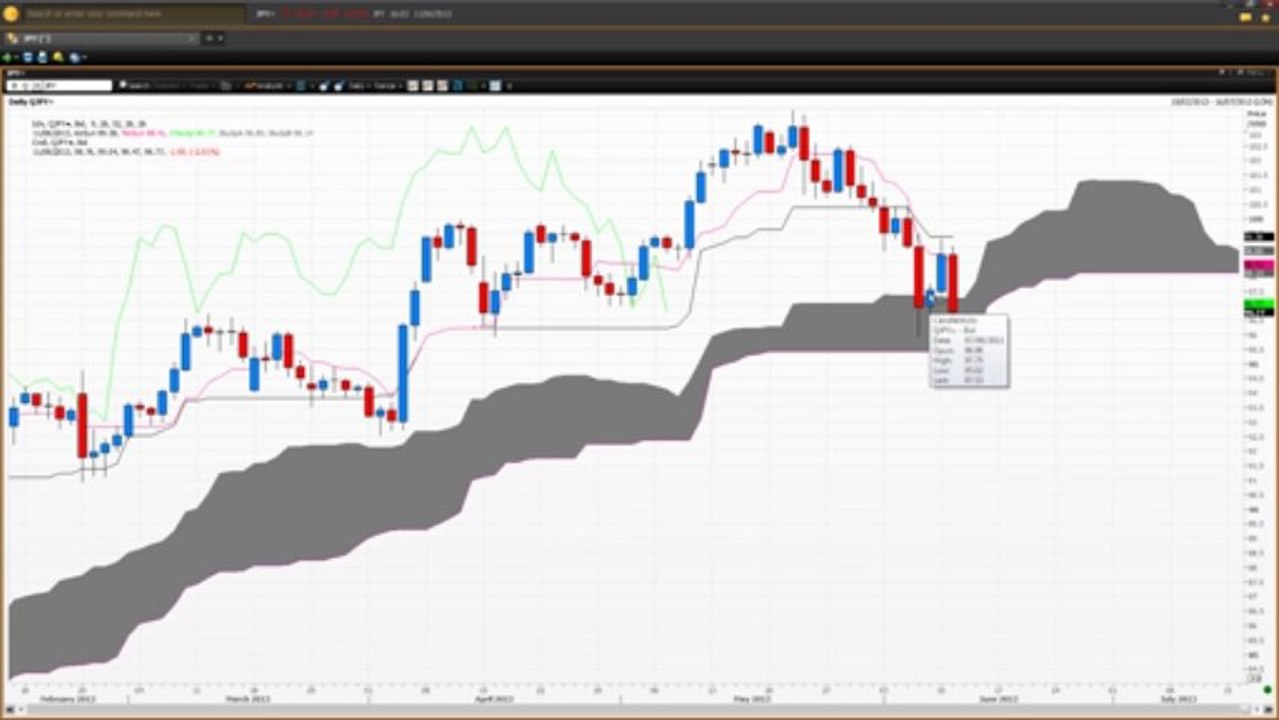Click the candlestick data tooltip box

[x=969, y=351]
